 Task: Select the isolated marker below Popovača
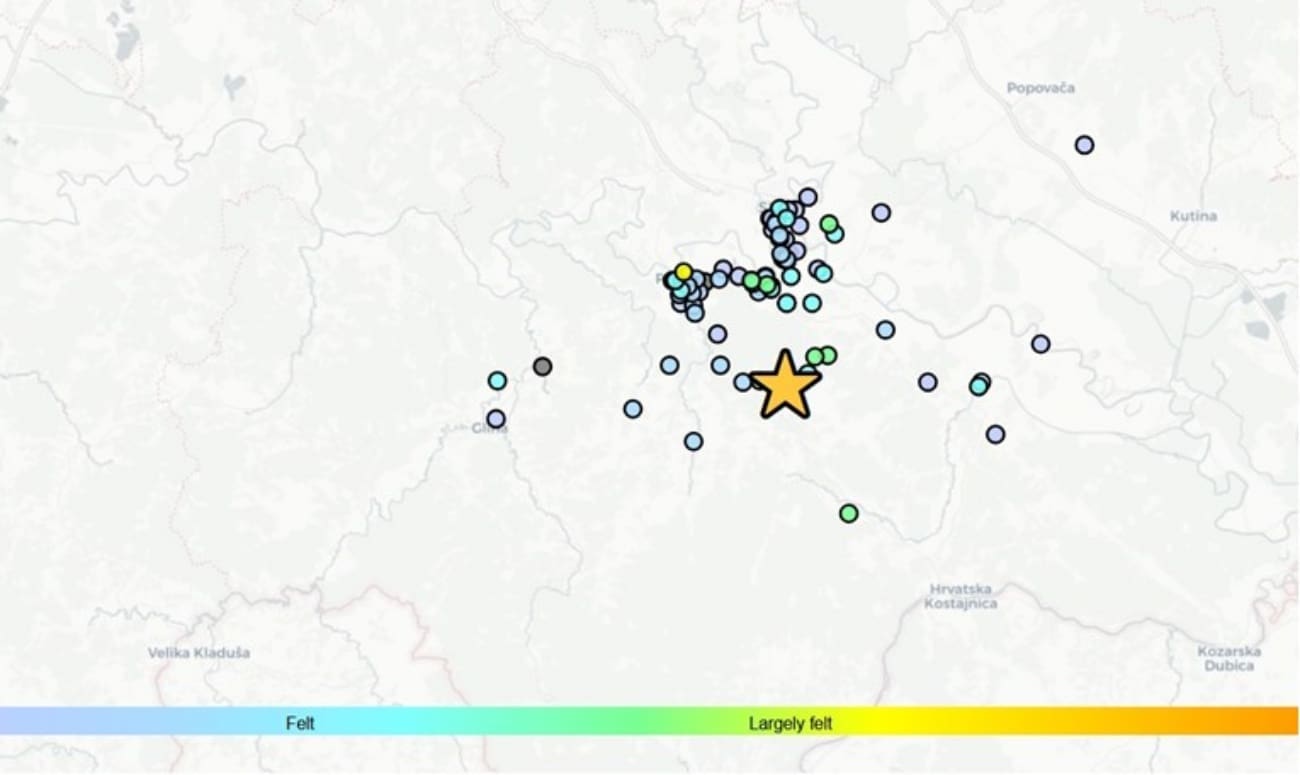pyautogui.click(x=1084, y=145)
